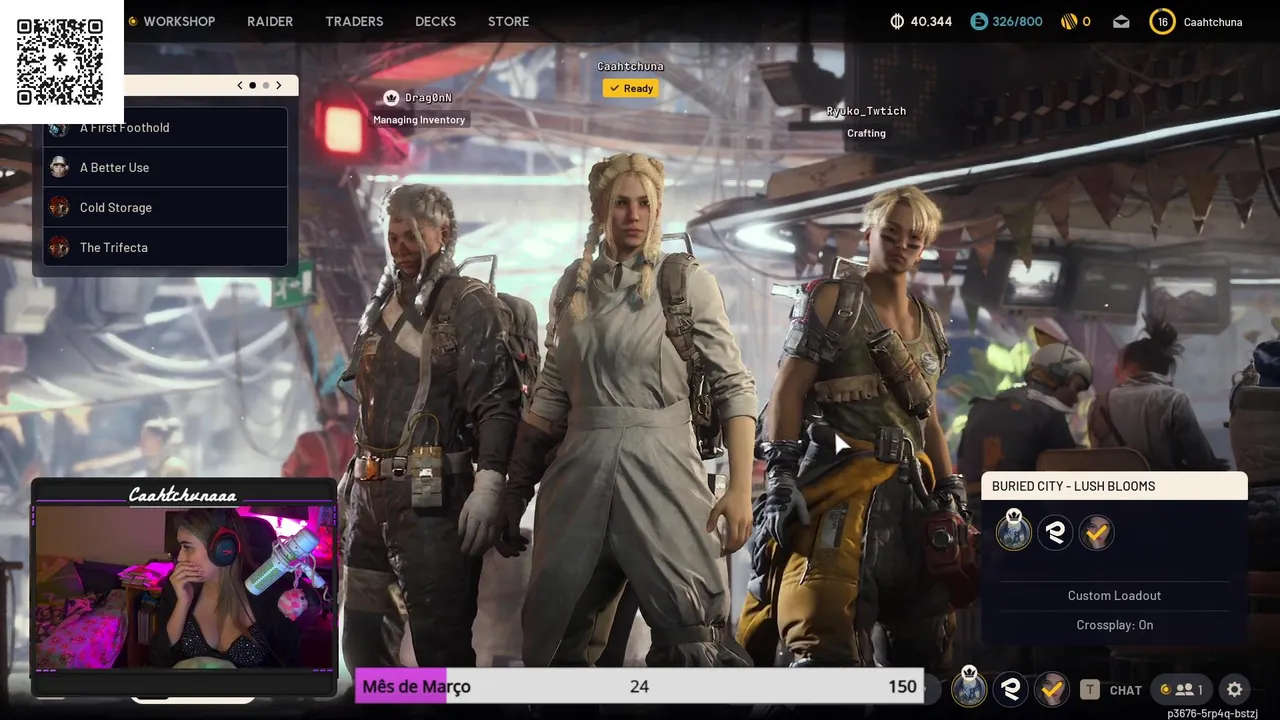This screenshot has height=720, width=1280.
Task: Click Cold Storage quest giver portrait
Action: point(59,207)
